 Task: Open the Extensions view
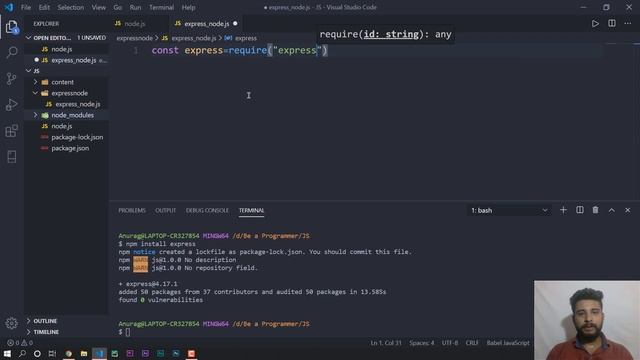point(12,131)
